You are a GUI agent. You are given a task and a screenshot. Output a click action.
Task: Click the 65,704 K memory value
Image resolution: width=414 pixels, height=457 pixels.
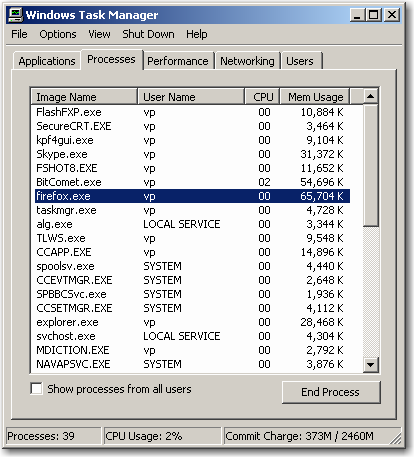pyautogui.click(x=322, y=196)
